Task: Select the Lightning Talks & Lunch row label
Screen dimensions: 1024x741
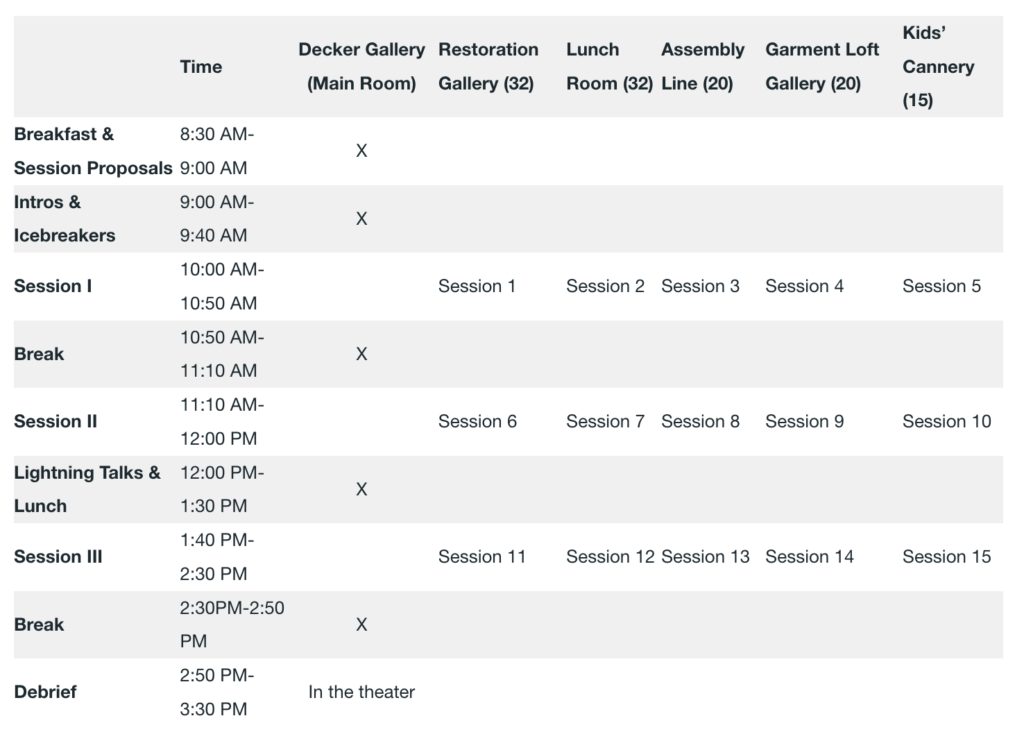Action: pyautogui.click(x=87, y=489)
